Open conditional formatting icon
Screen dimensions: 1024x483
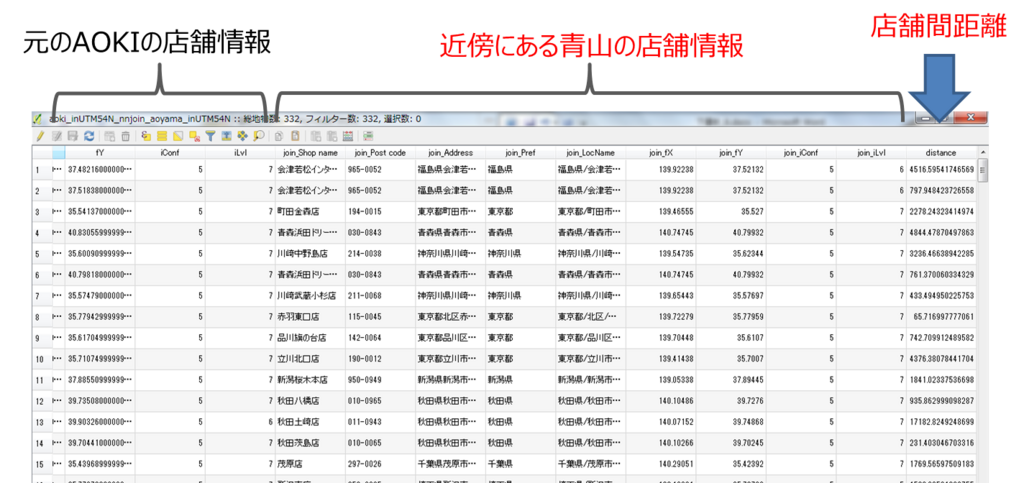coord(368,136)
